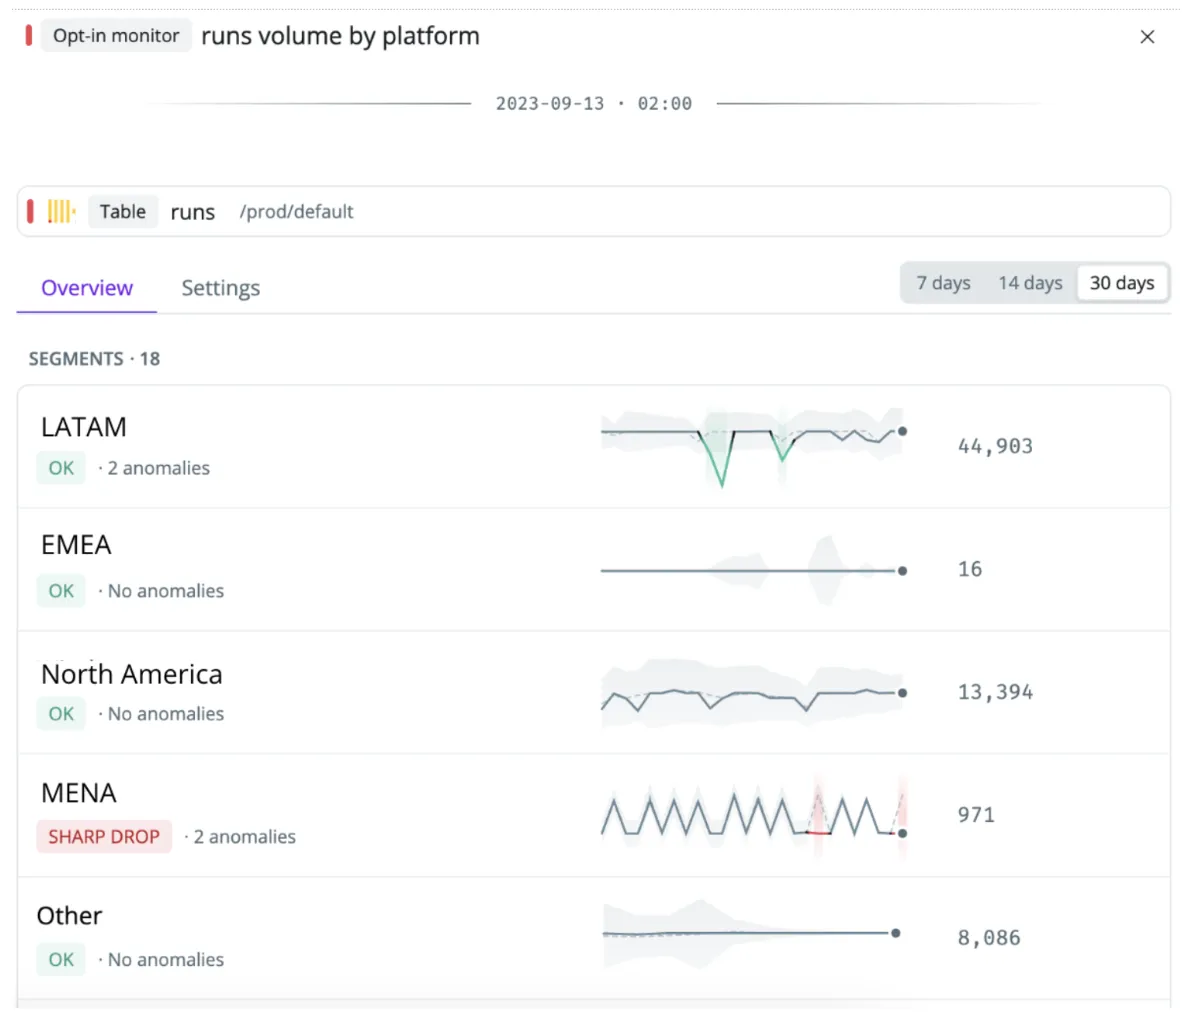Click the SHARP DROP badge under MENA
This screenshot has width=1182, height=1014.
coord(103,836)
